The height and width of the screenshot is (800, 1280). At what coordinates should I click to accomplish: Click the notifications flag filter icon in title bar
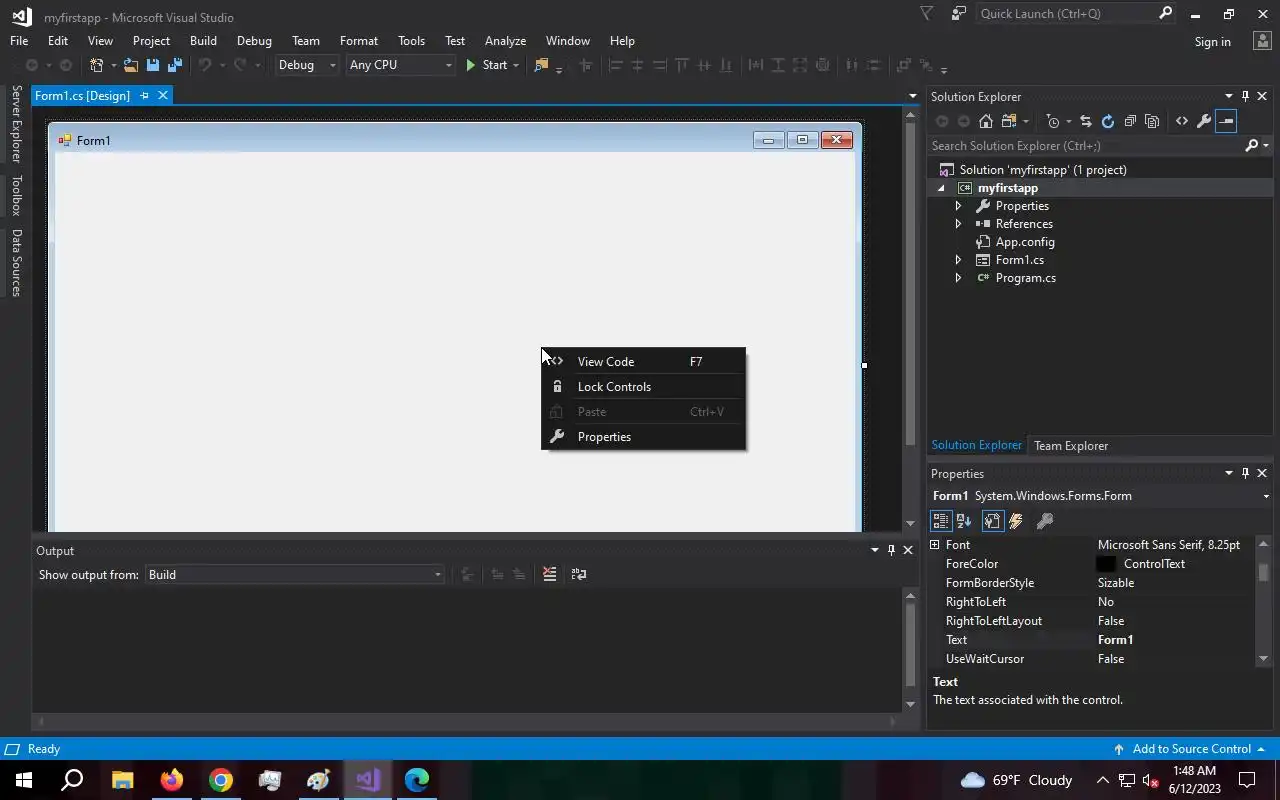pyautogui.click(x=927, y=14)
